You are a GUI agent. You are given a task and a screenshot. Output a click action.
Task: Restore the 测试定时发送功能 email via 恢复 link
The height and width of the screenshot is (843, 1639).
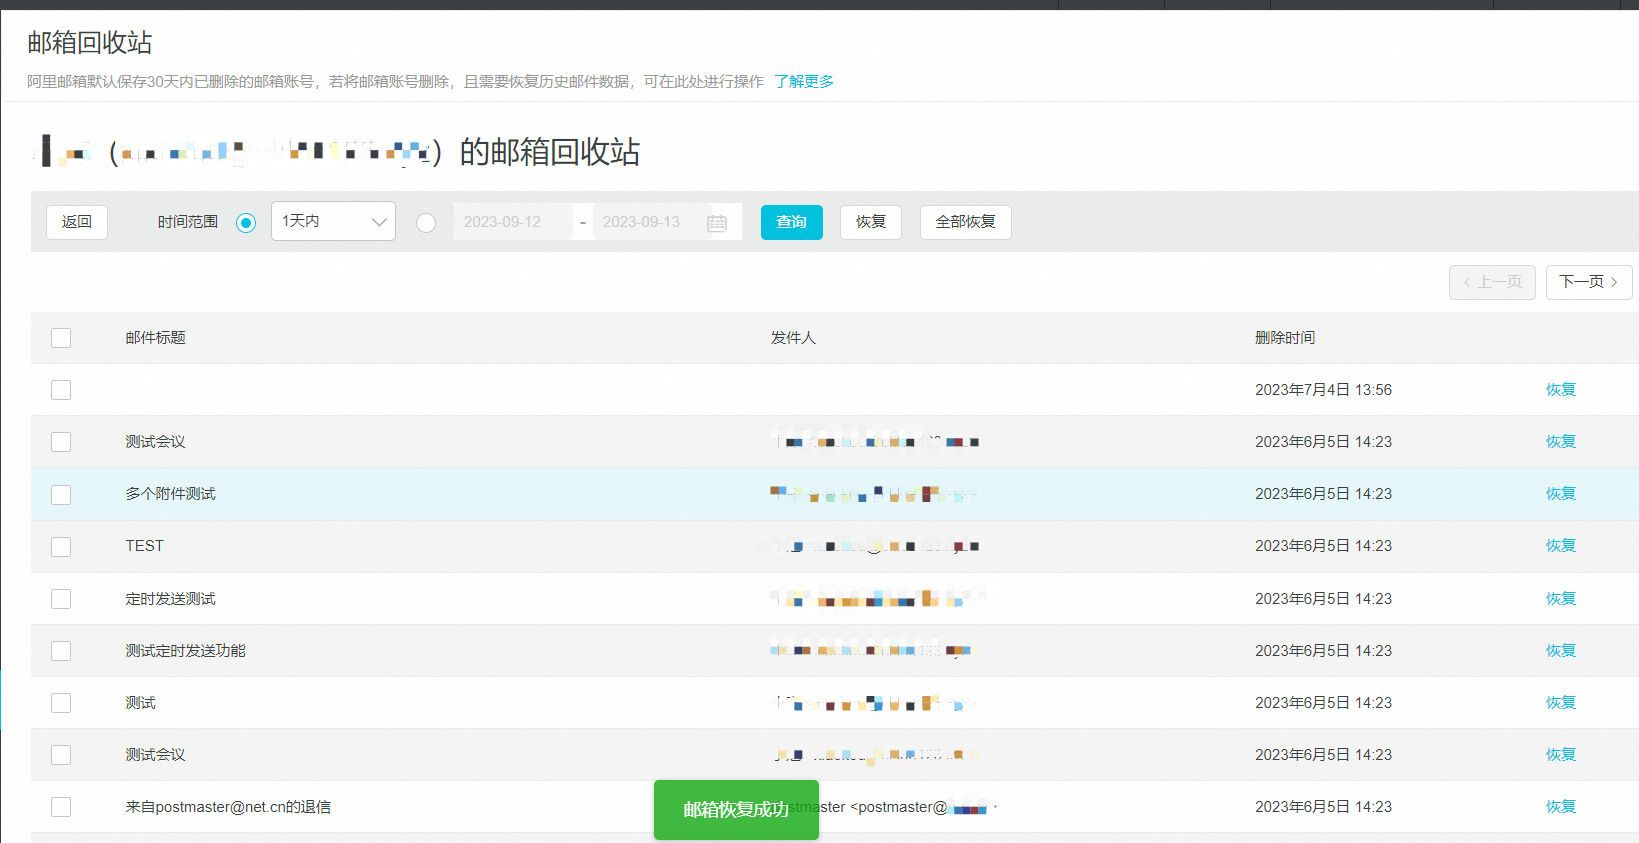(1560, 651)
